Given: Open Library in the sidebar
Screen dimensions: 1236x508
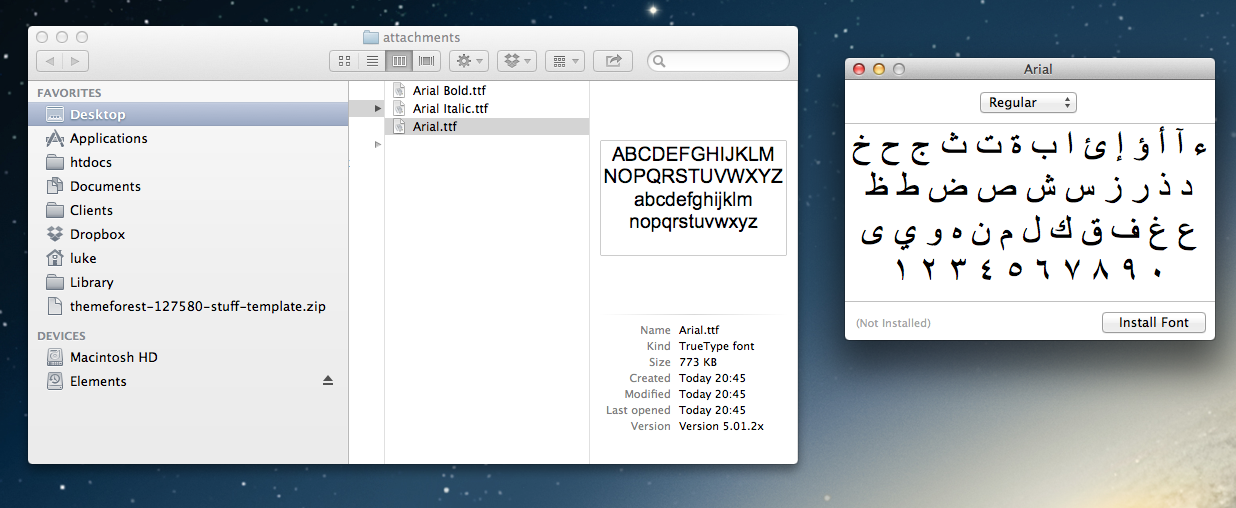Looking at the screenshot, I should (x=188, y=282).
